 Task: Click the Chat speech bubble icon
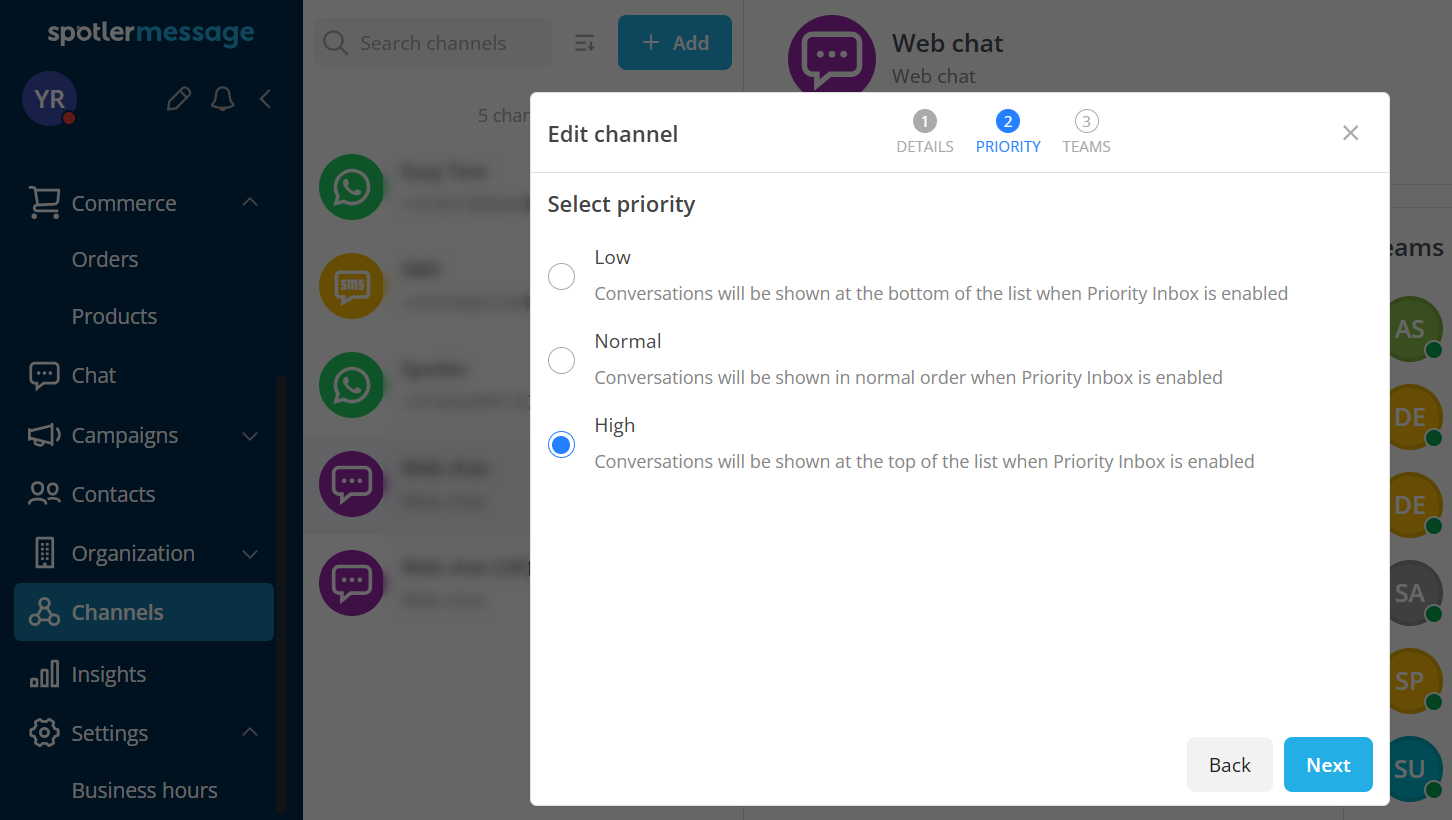point(44,376)
